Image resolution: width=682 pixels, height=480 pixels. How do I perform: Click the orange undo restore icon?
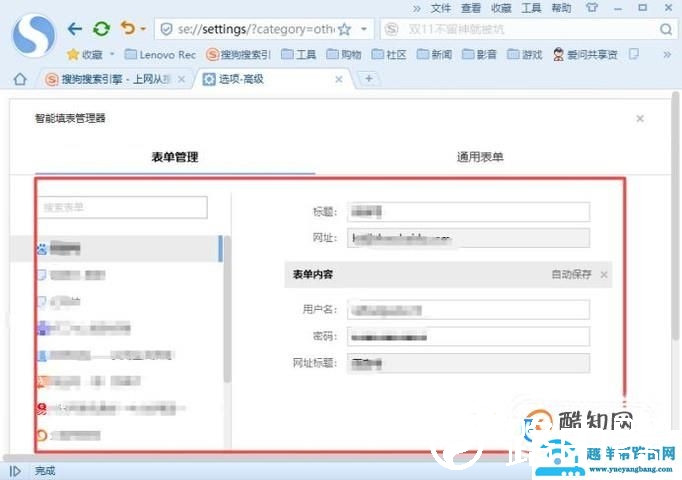127,28
